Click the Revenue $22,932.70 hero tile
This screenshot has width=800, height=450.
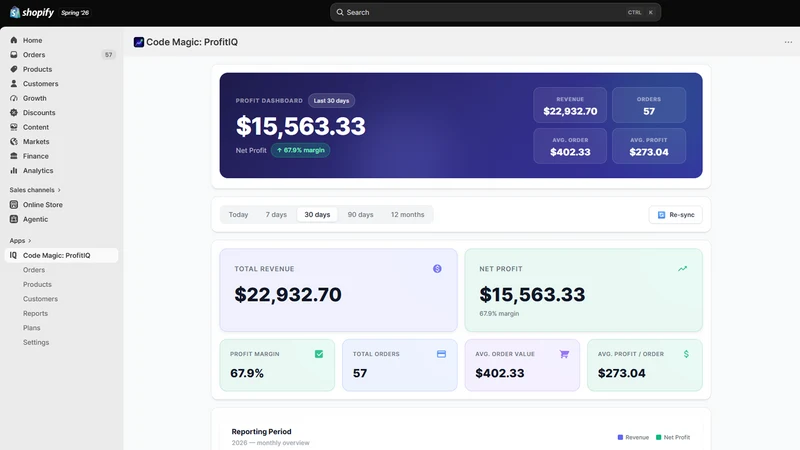pos(570,105)
